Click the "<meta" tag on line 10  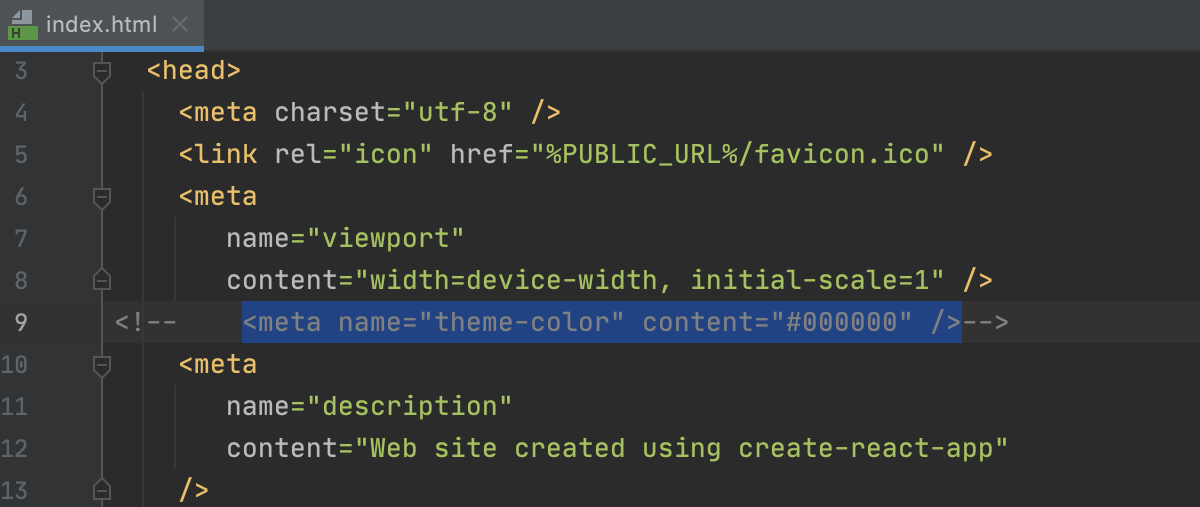tap(218, 364)
